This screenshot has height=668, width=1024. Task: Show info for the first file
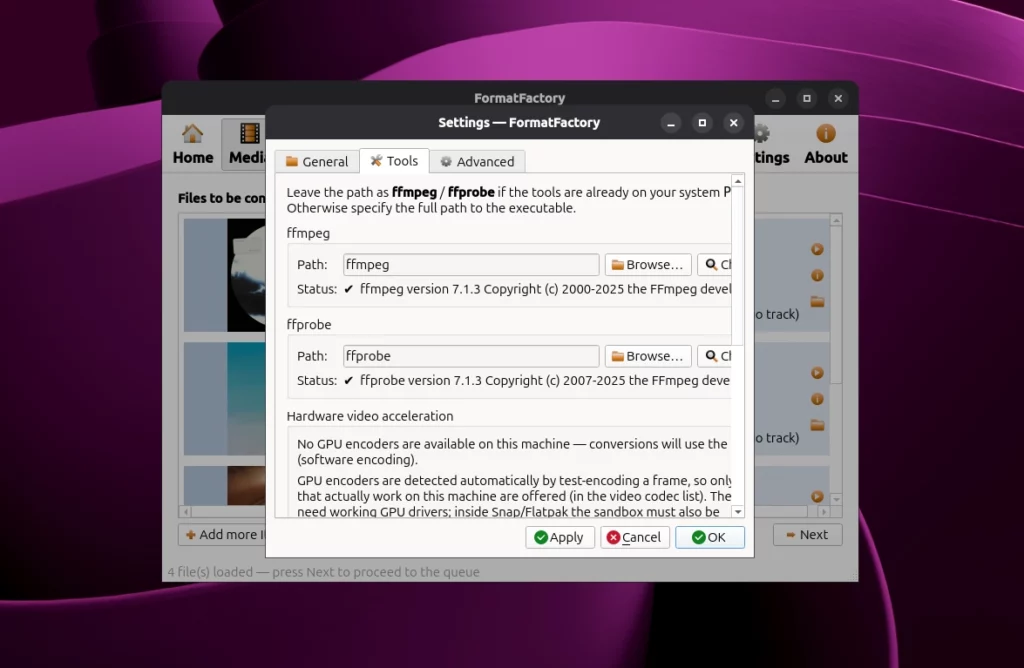817,276
